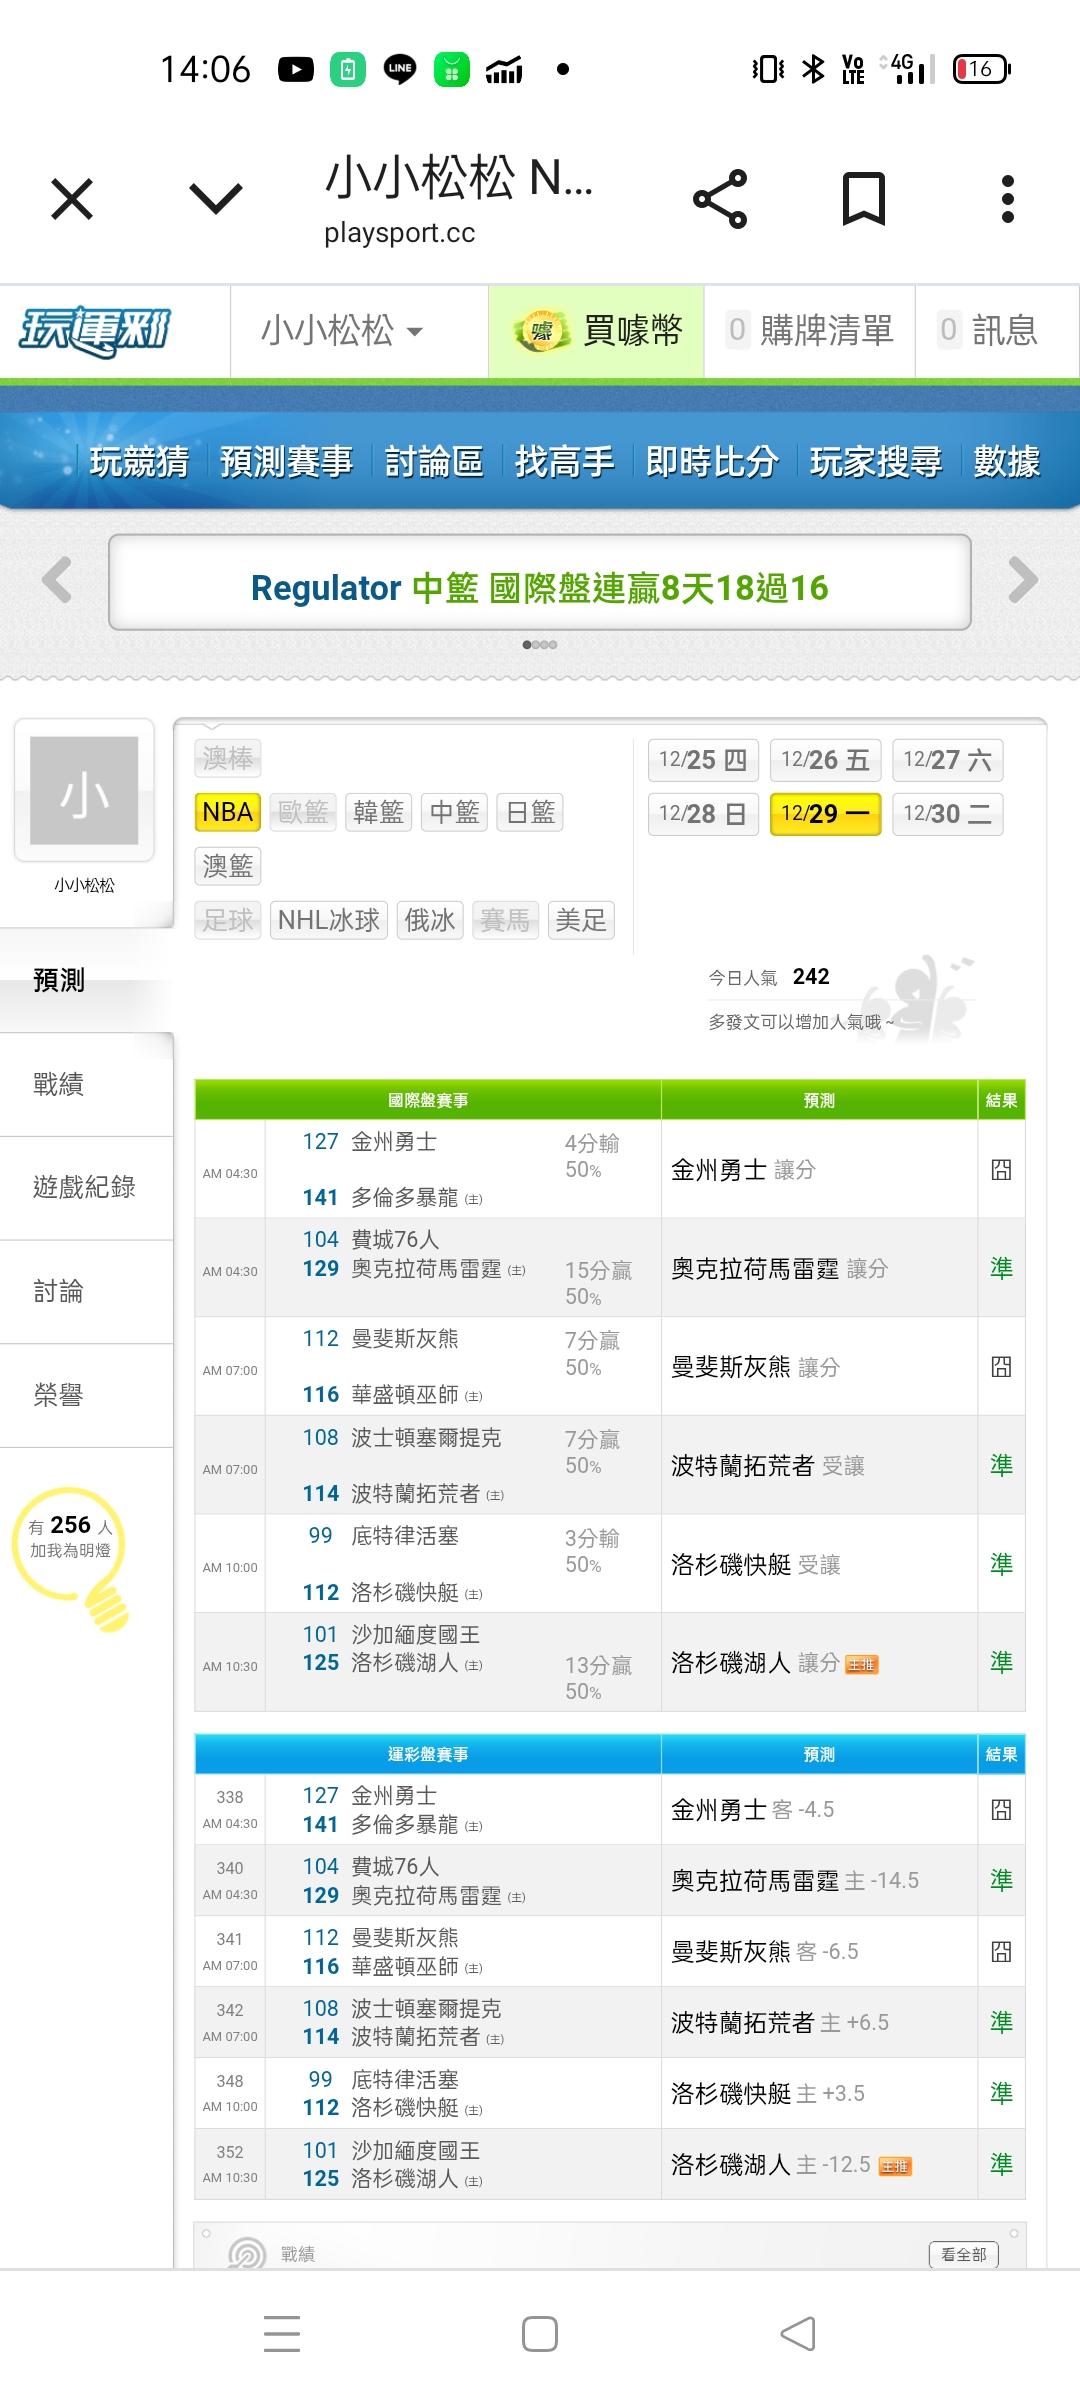Viewport: 1080px width, 2400px height.
Task: Switch league filter to NHL冰球
Action: coord(329,920)
